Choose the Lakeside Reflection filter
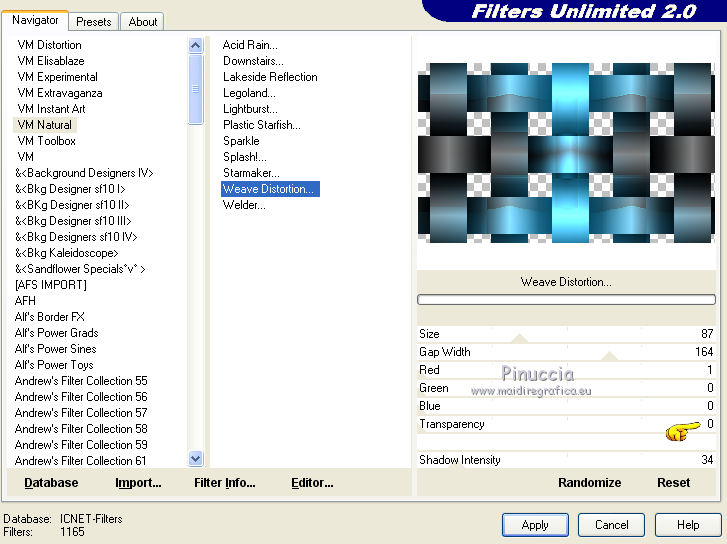Image resolution: width=727 pixels, height=544 pixels. pyautogui.click(x=270, y=77)
